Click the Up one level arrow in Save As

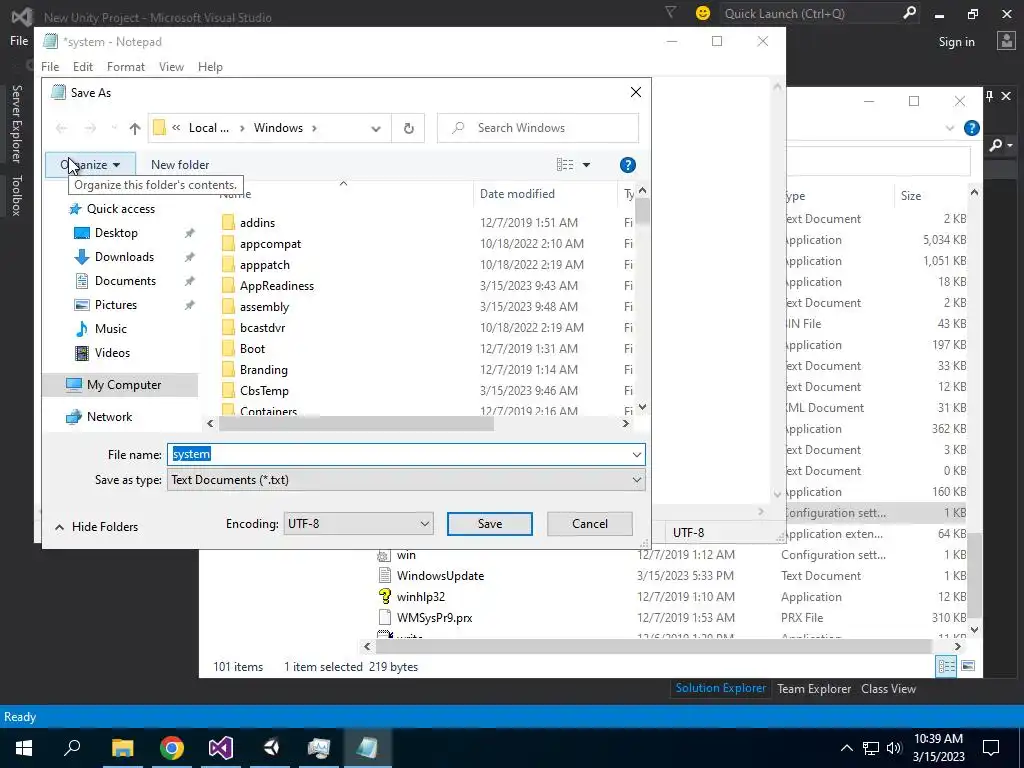tap(135, 129)
